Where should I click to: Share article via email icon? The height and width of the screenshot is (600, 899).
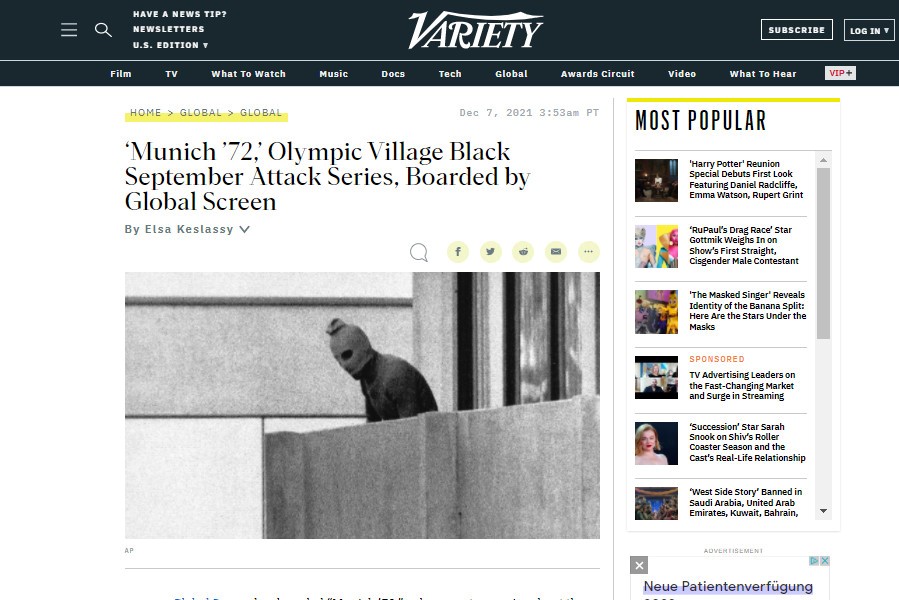[556, 252]
